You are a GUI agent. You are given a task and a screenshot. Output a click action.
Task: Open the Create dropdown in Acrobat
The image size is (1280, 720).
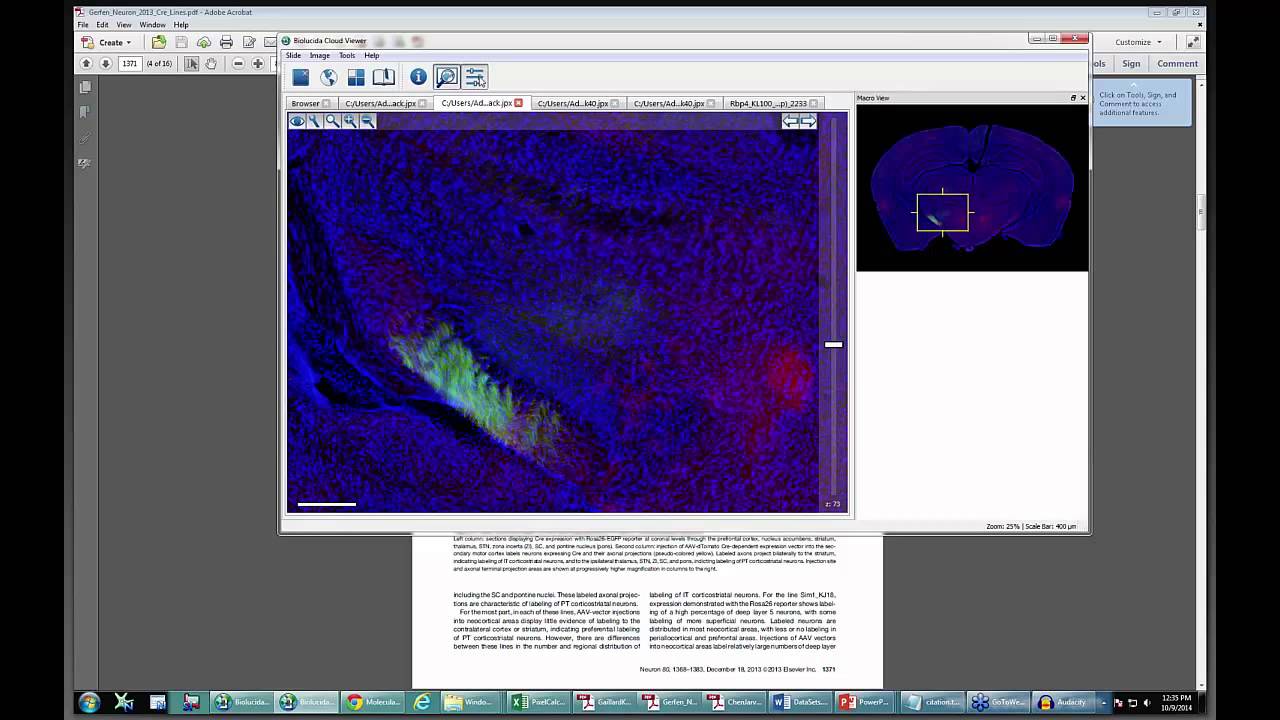(106, 42)
